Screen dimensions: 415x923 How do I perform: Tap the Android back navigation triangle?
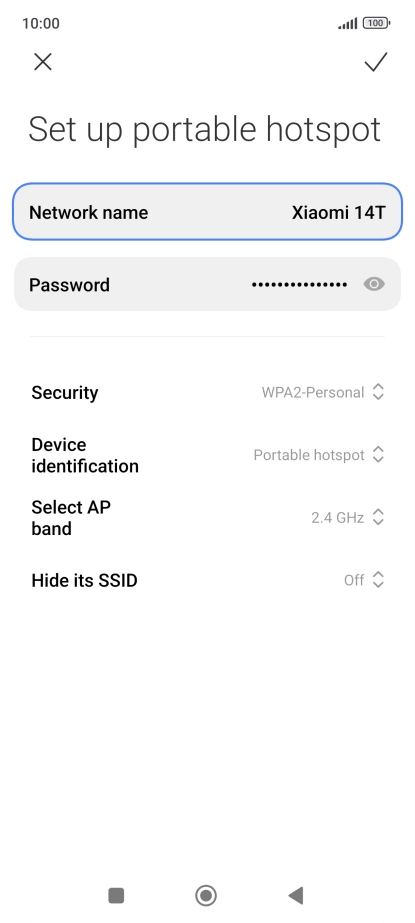pos(296,895)
